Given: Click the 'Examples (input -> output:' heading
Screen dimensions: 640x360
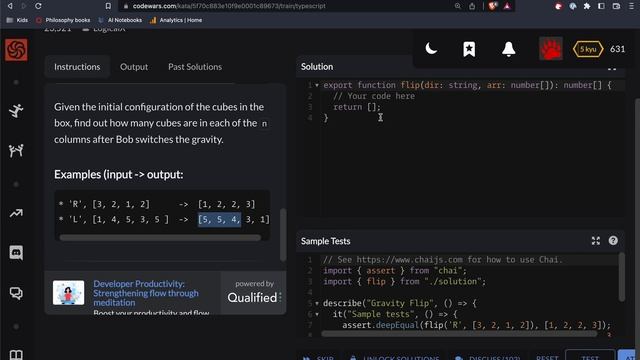Looking at the screenshot, I should [x=119, y=175].
